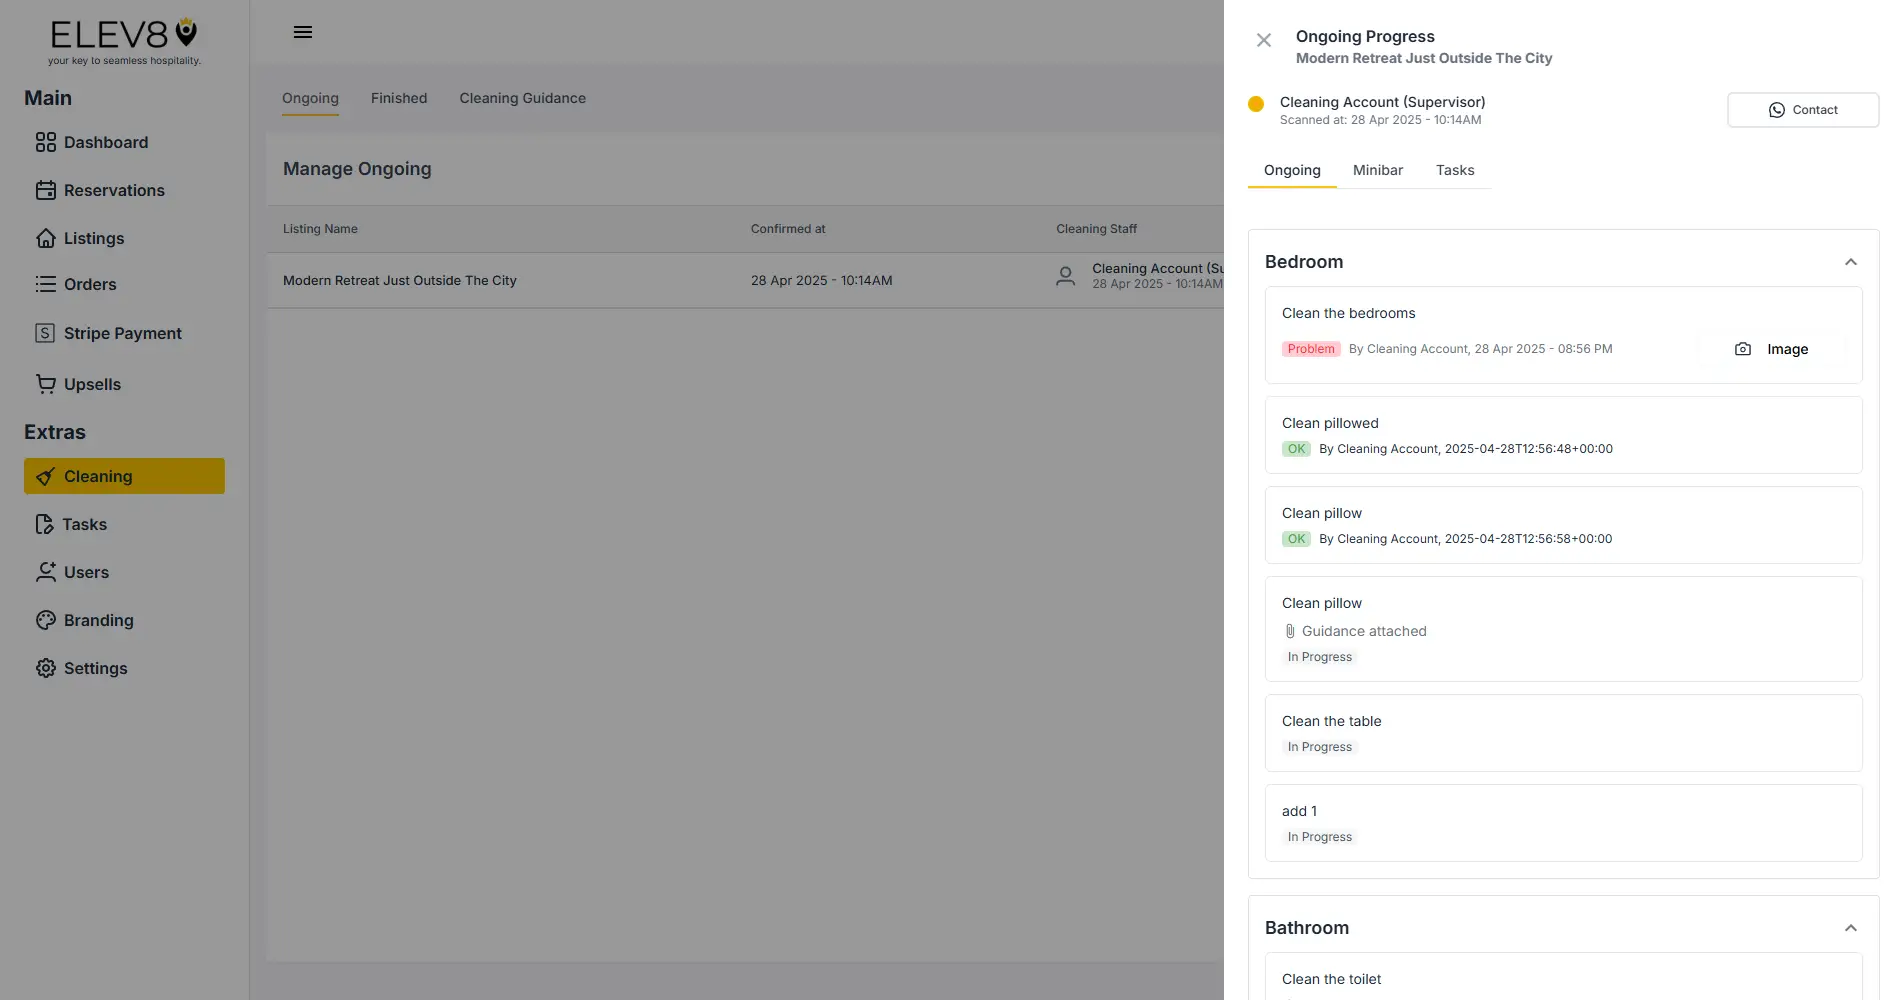Open Tasks via the sidebar icon
1904x1000 pixels.
click(x=45, y=524)
